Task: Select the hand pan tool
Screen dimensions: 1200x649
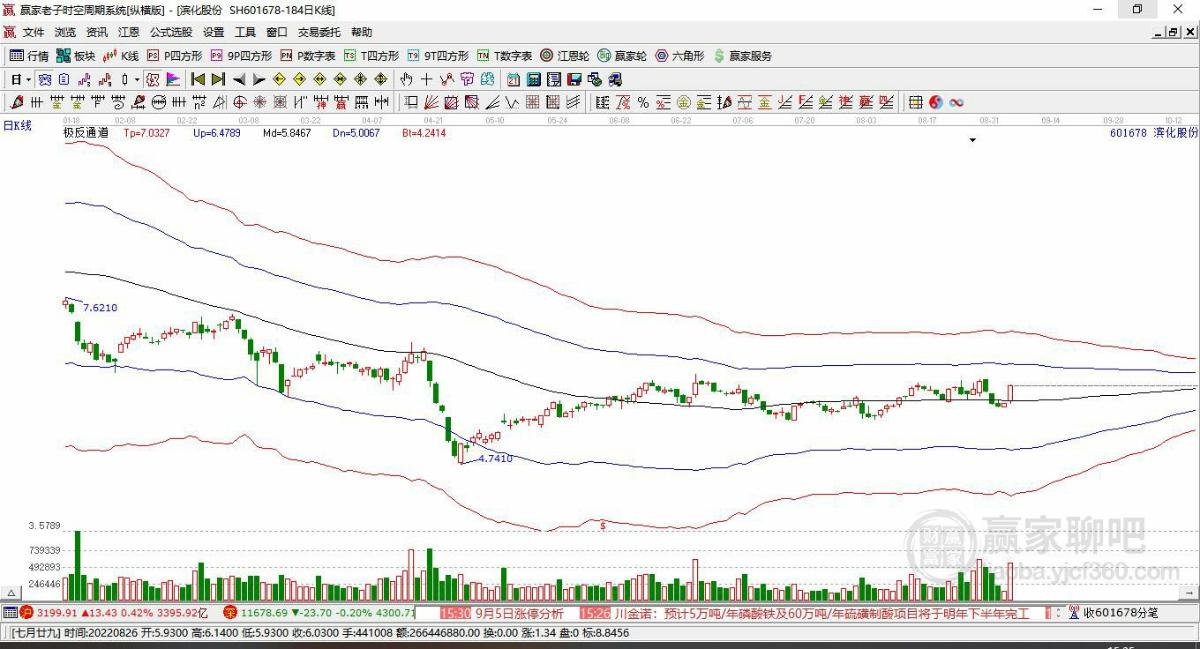Action: point(406,79)
